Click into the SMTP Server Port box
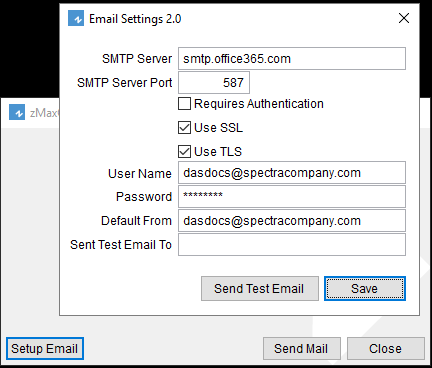The image size is (432, 368). (214, 82)
